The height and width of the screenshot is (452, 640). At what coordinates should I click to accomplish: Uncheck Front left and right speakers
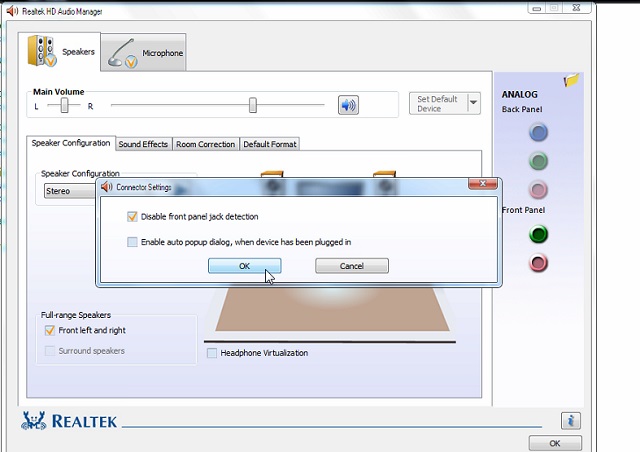(49, 330)
